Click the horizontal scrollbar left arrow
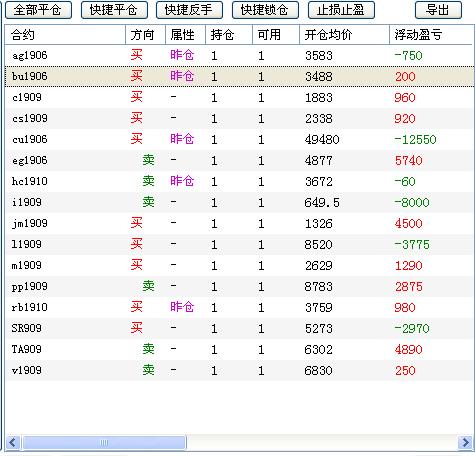 (x=13, y=443)
